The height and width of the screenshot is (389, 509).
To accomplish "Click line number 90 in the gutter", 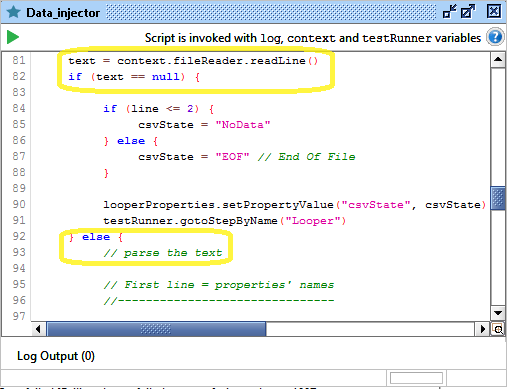I will coord(19,204).
